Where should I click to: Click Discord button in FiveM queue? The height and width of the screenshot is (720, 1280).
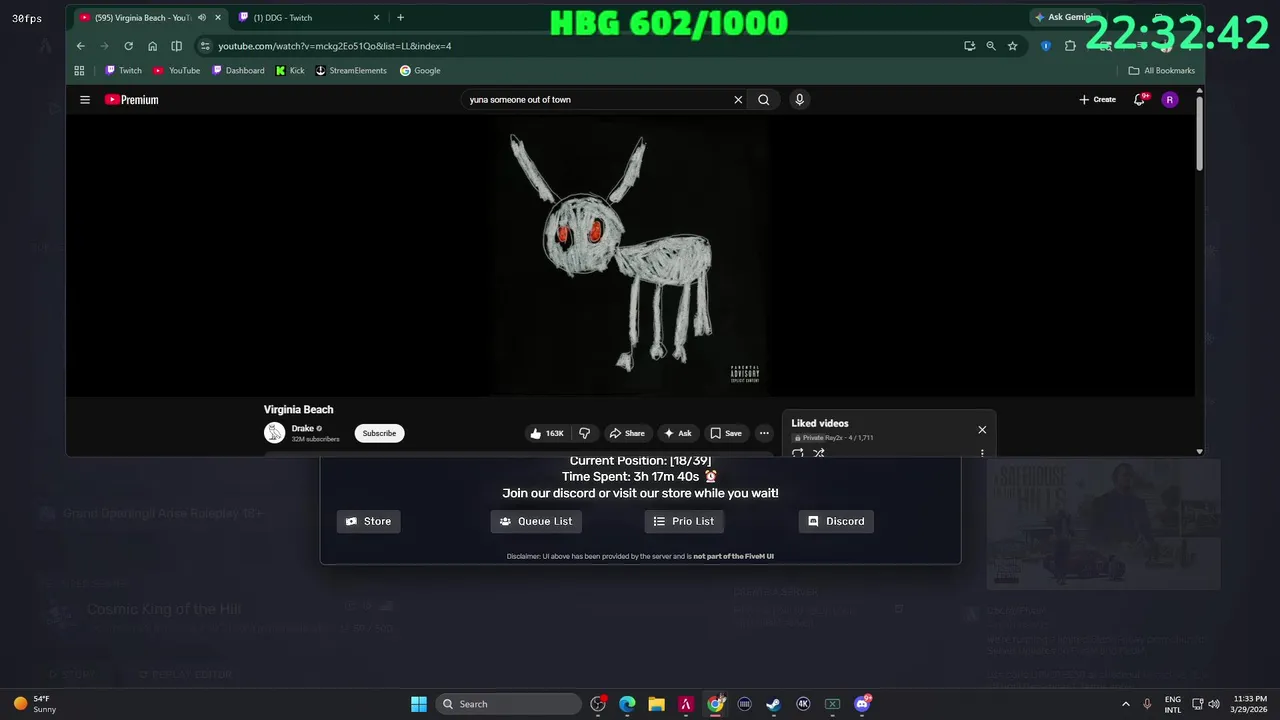click(836, 521)
